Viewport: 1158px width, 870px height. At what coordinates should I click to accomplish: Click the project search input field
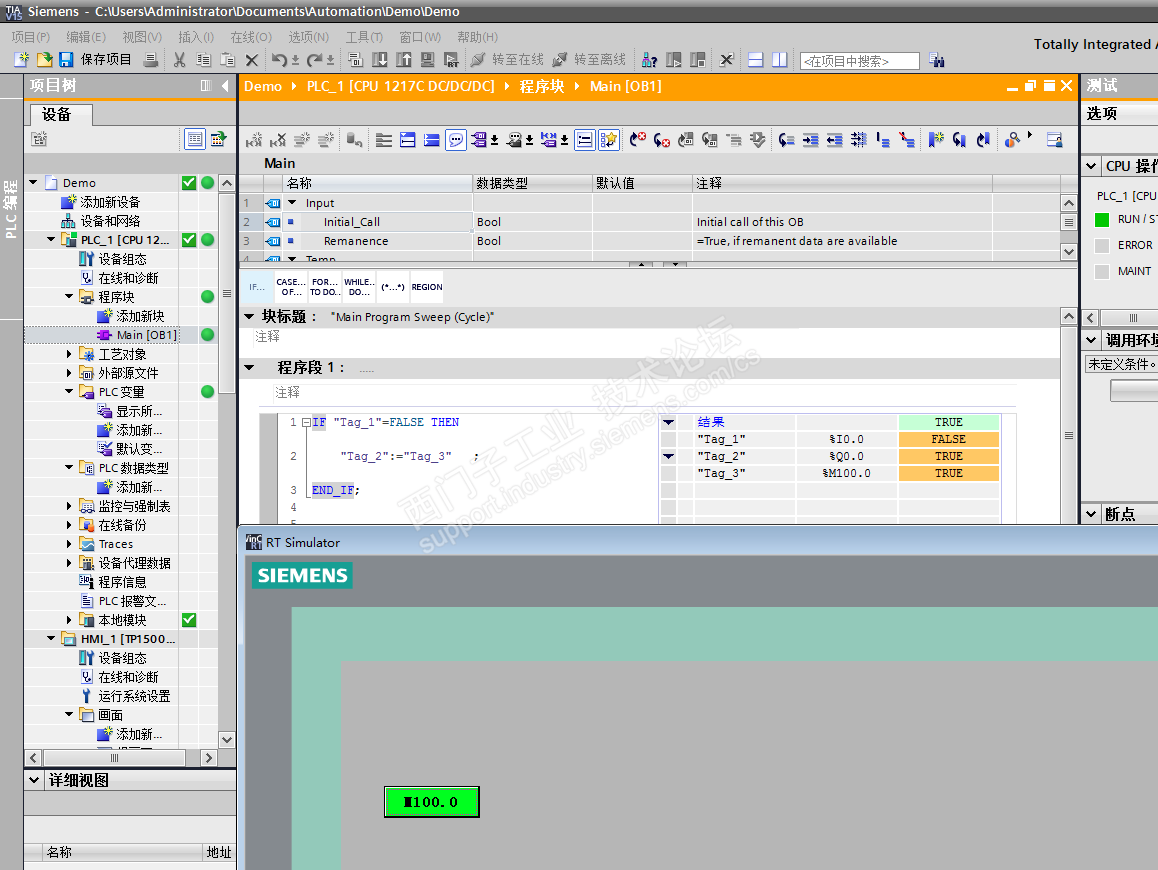[x=859, y=61]
